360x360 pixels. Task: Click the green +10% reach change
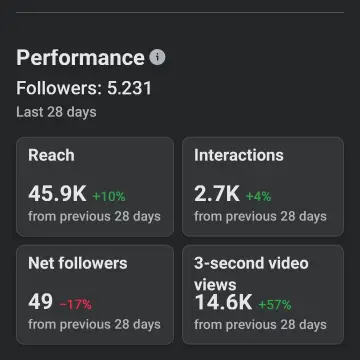tap(109, 197)
